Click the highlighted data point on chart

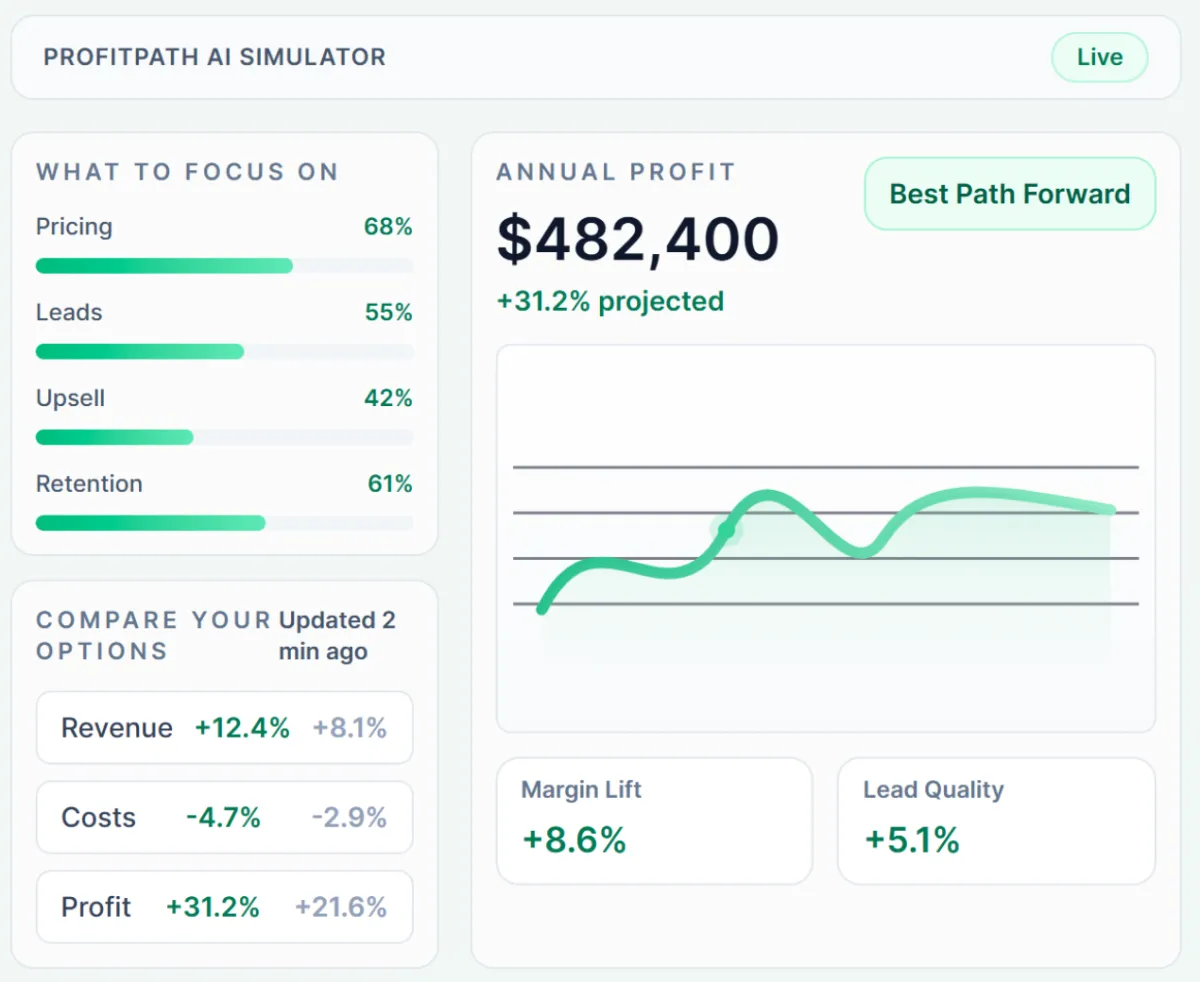pos(727,529)
